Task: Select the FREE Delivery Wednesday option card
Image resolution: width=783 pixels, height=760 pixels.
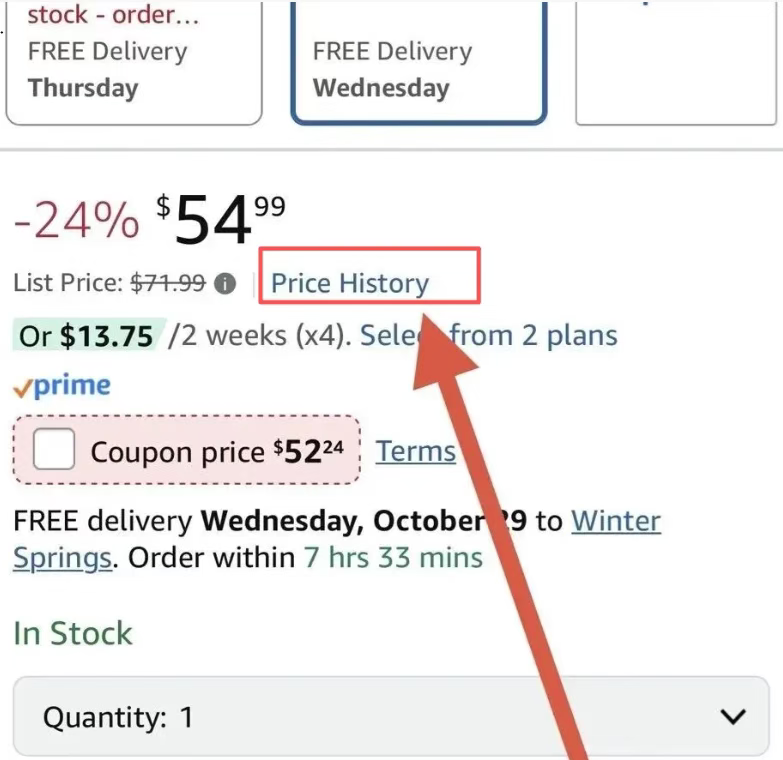Action: (x=418, y=67)
